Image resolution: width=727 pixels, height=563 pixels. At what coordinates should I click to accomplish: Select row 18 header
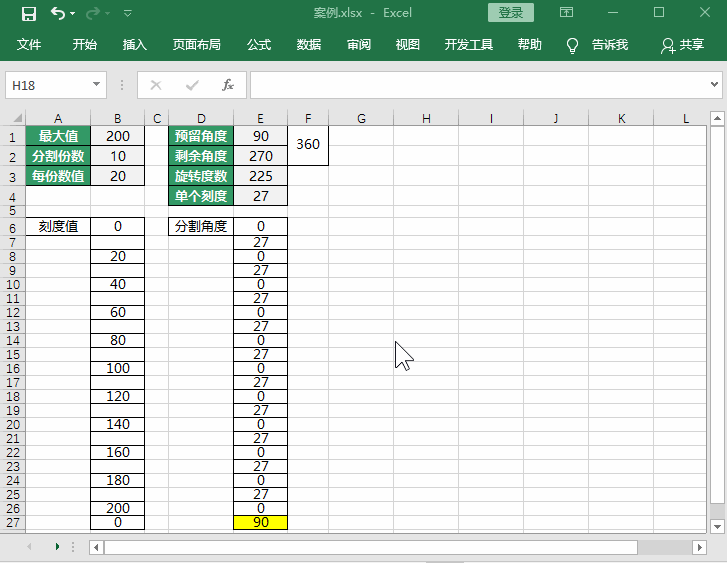click(13, 397)
